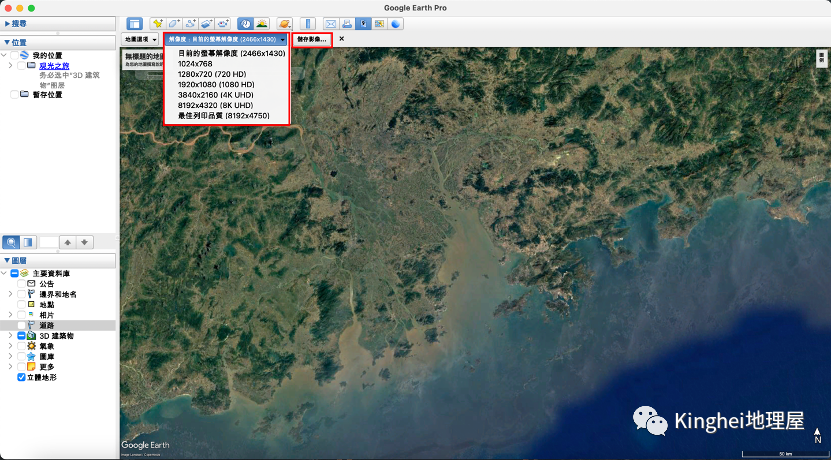This screenshot has width=832, height=460.
Task: Open the planet switcher icon
Action: click(285, 23)
